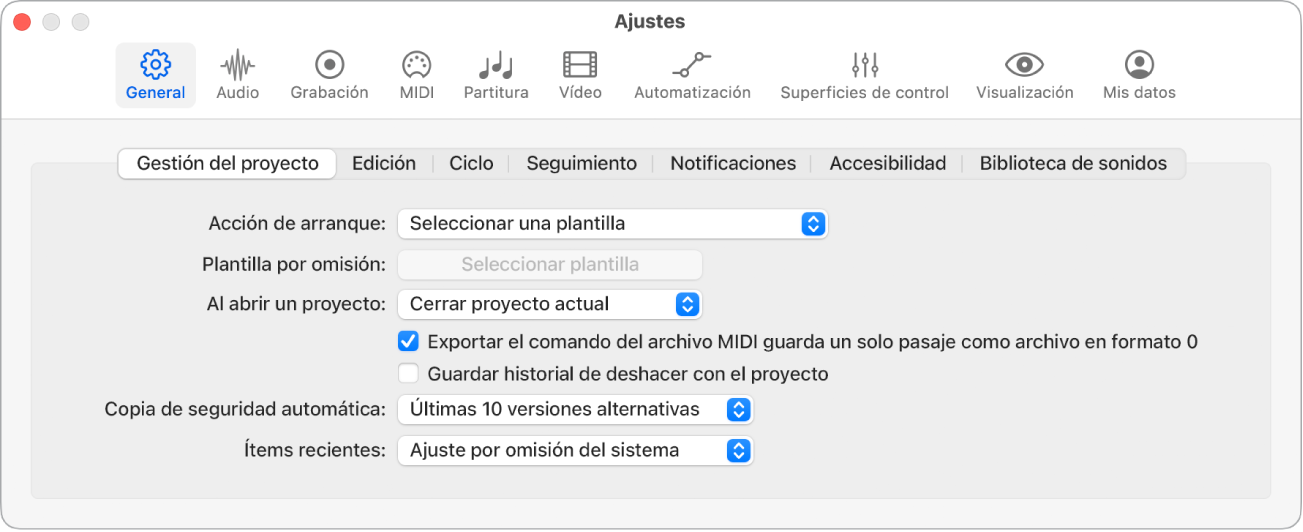Image resolution: width=1303 pixels, height=532 pixels.
Task: Open the Audio settings pane
Action: [237, 75]
